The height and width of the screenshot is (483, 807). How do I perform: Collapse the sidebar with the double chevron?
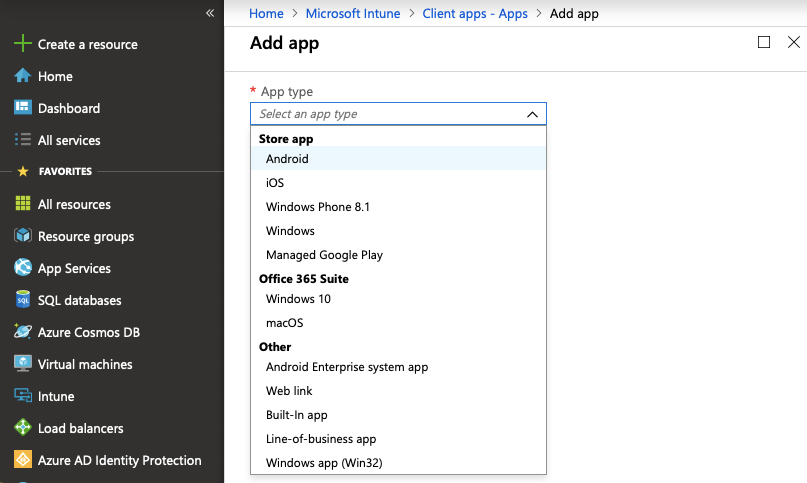(x=210, y=13)
